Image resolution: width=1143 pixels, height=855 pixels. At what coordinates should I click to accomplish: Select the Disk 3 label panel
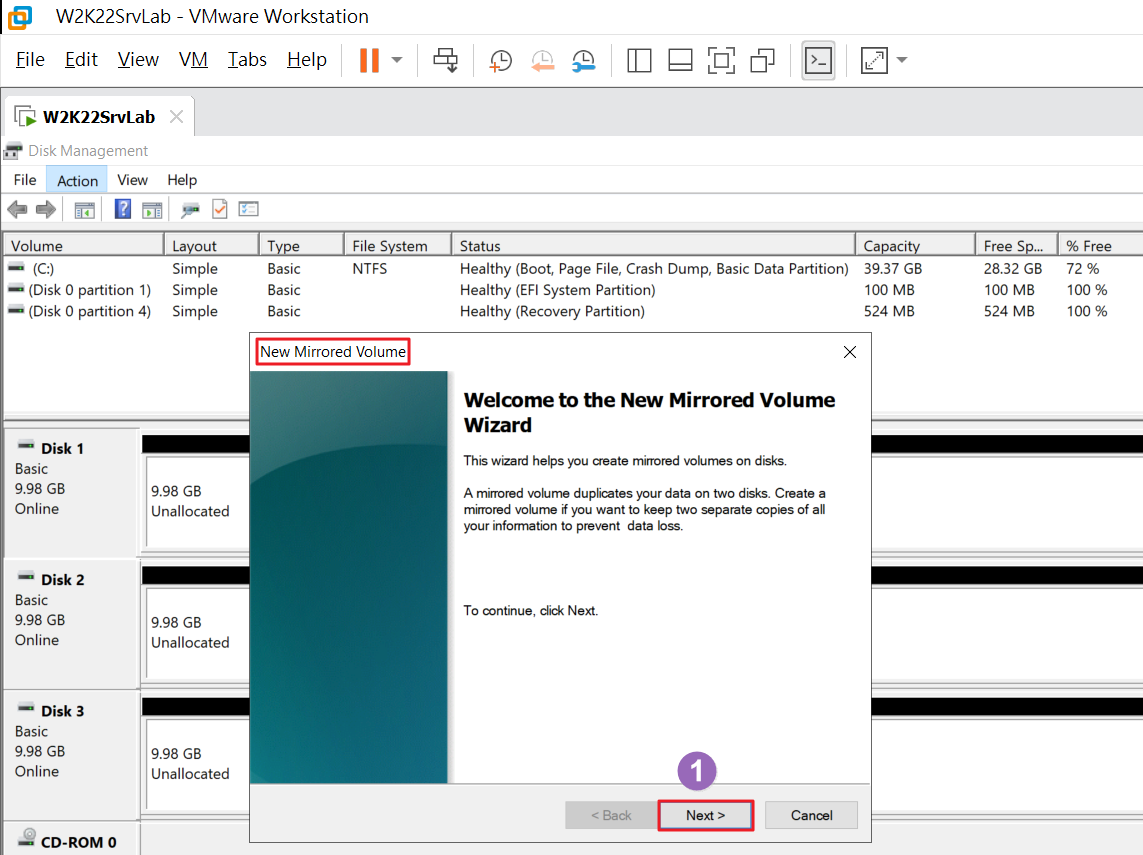click(71, 754)
